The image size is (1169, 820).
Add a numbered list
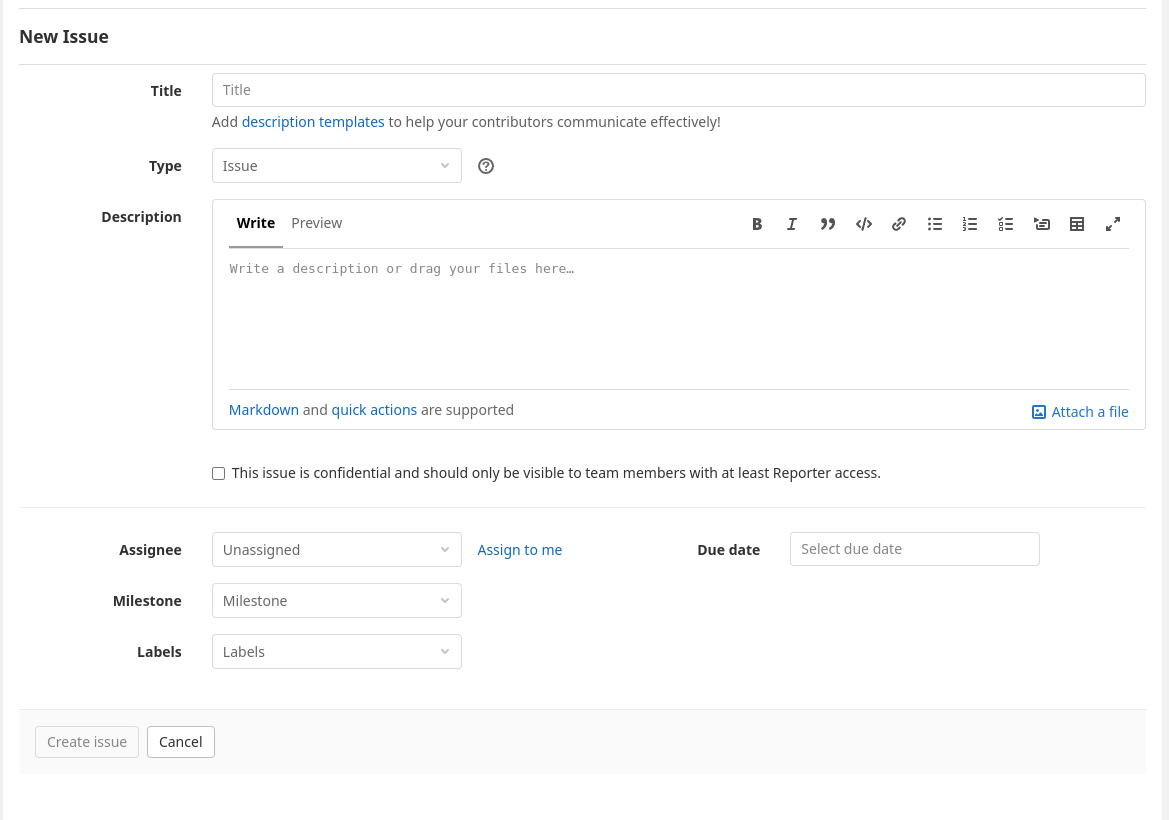pos(970,224)
